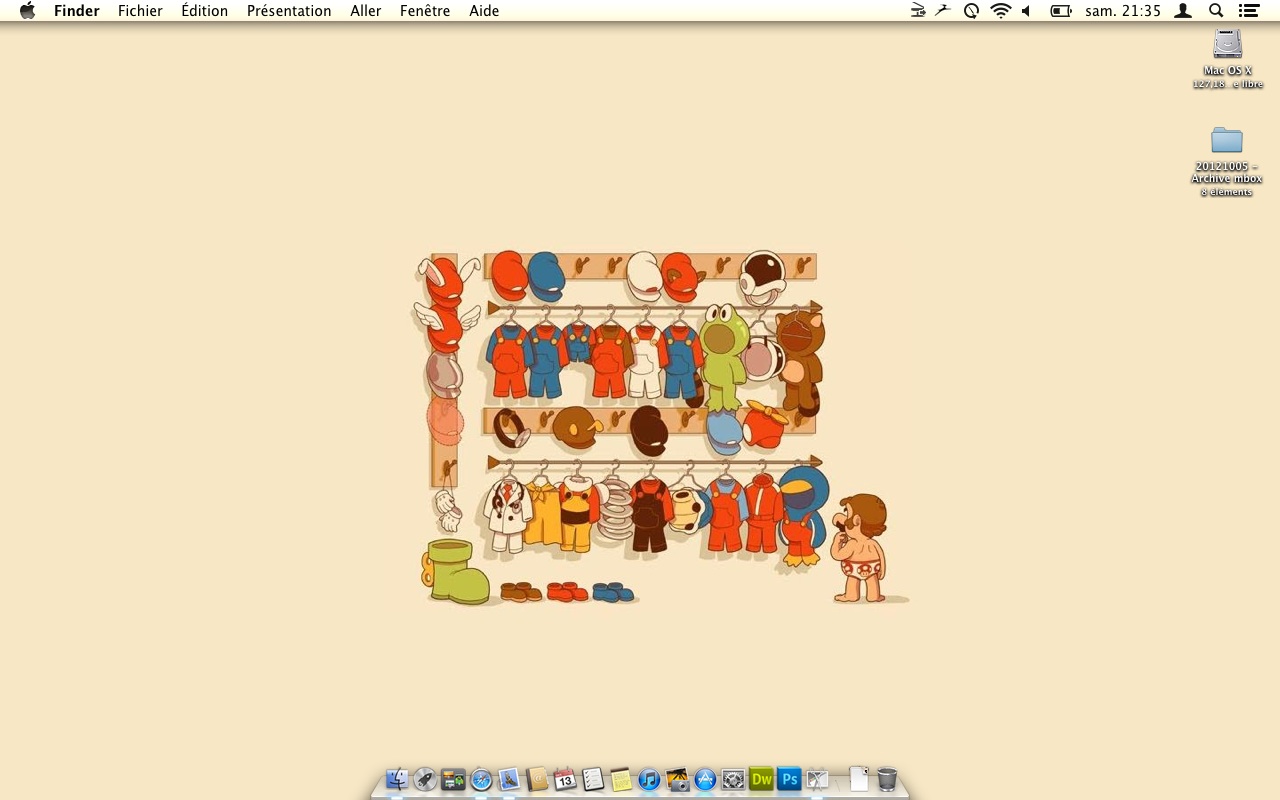Open the Aide menu
Screen dimensions: 1280x800
point(484,11)
